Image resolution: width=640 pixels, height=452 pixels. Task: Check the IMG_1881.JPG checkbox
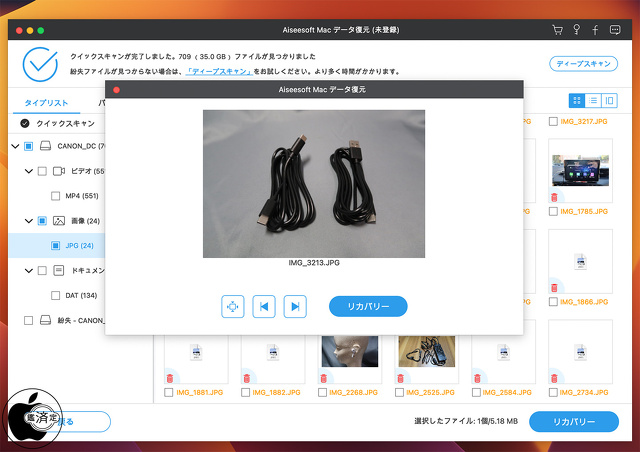point(168,392)
